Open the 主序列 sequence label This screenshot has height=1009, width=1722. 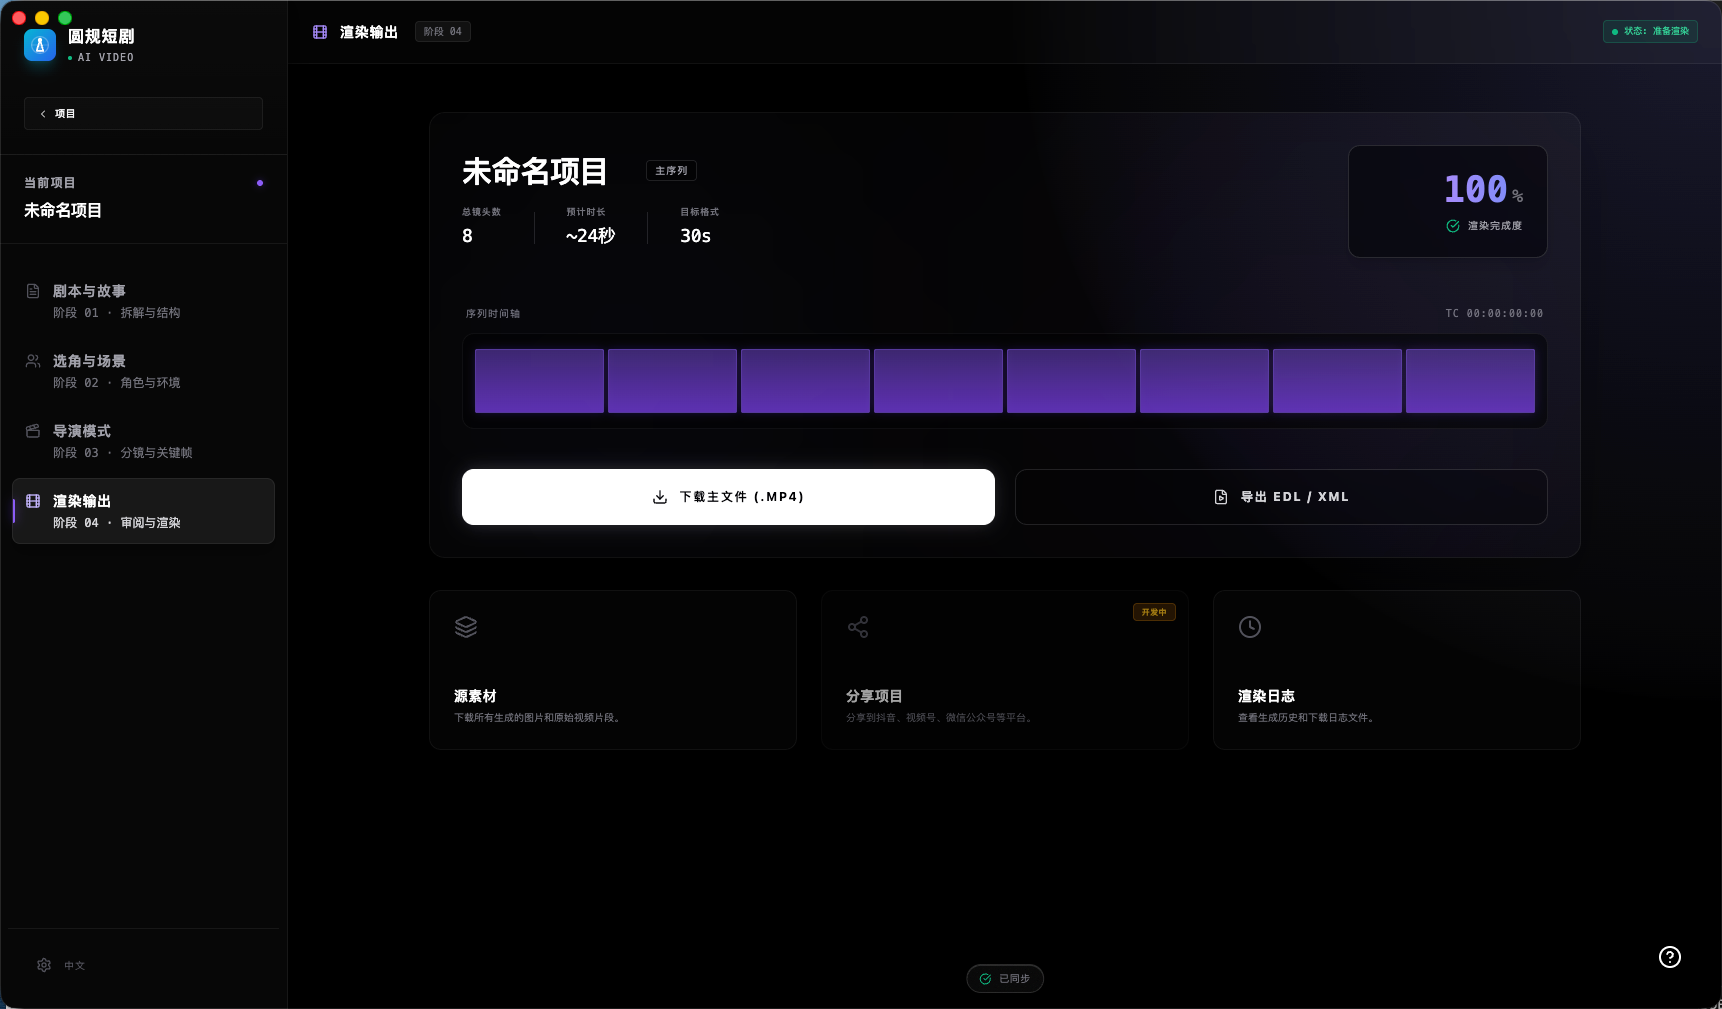pyautogui.click(x=671, y=171)
